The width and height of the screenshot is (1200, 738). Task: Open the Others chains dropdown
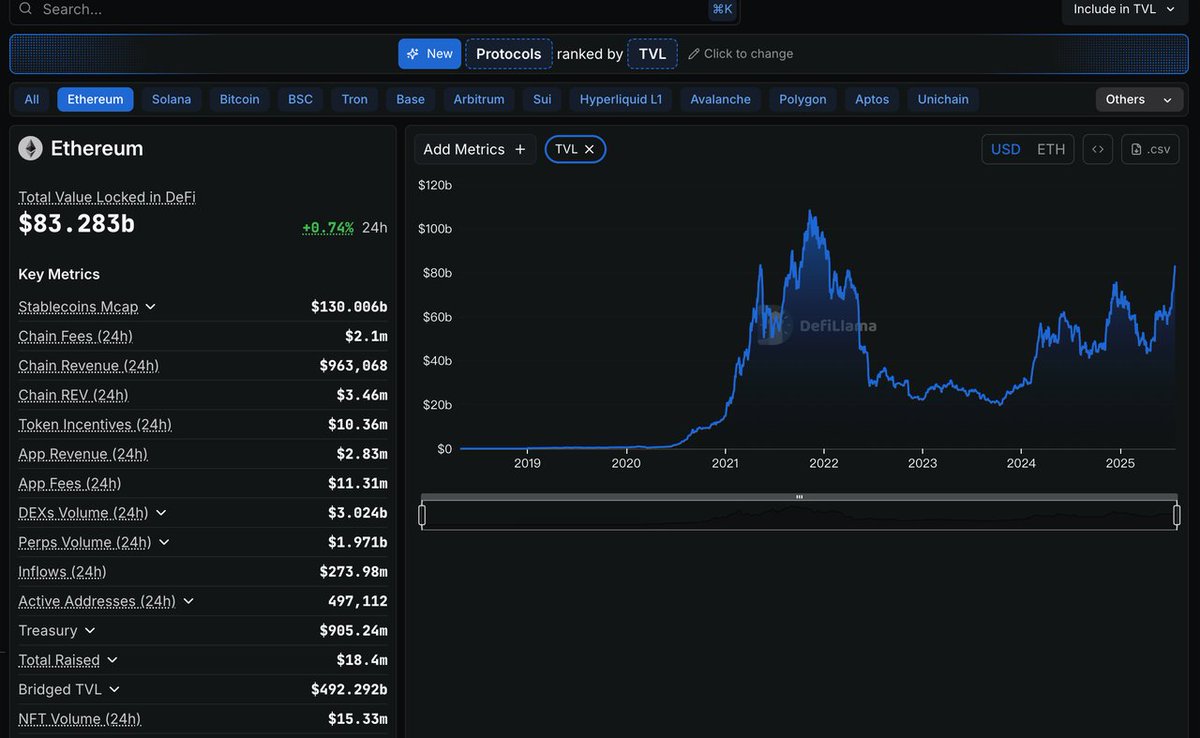click(x=1138, y=99)
